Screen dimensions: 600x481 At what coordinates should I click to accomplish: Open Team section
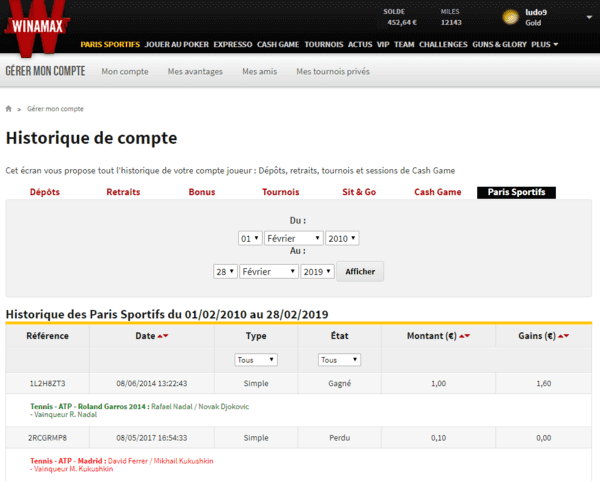[x=404, y=44]
